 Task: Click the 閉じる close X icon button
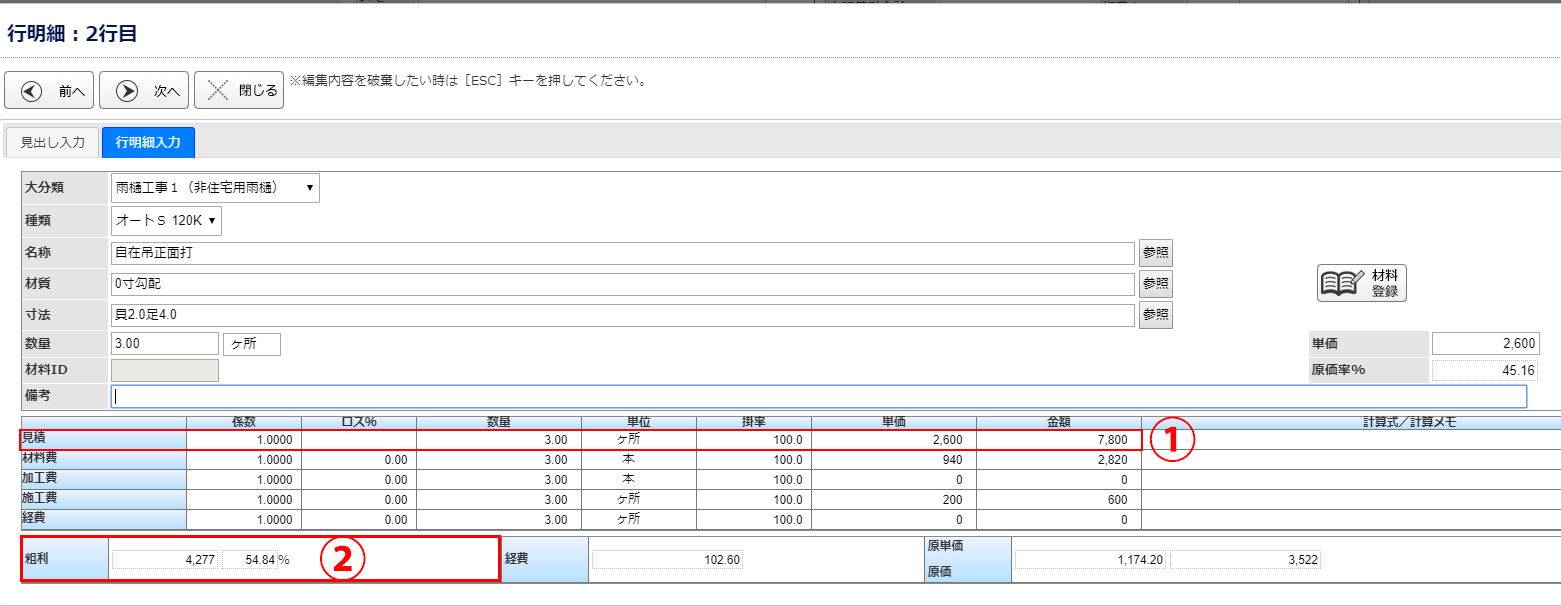[x=239, y=91]
